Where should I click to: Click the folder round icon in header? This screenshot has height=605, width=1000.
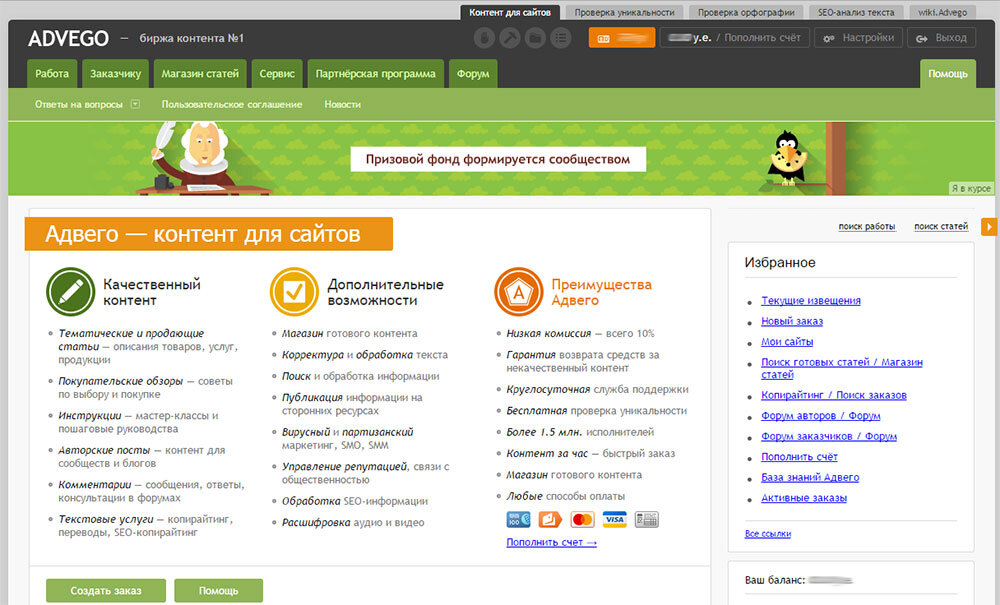click(535, 38)
